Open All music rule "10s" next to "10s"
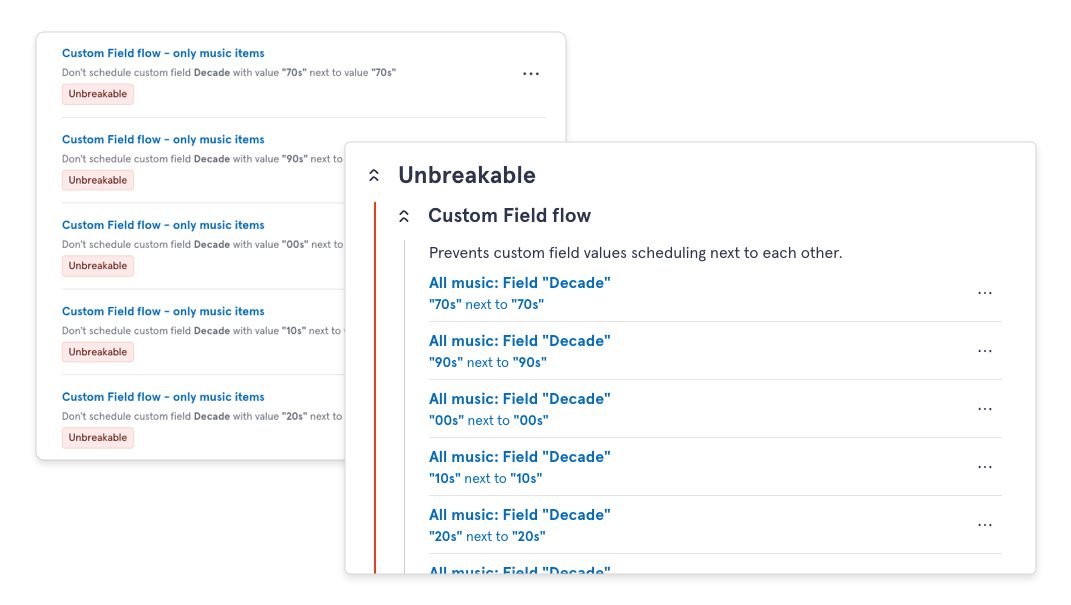The image size is (1071, 605). tap(519, 457)
